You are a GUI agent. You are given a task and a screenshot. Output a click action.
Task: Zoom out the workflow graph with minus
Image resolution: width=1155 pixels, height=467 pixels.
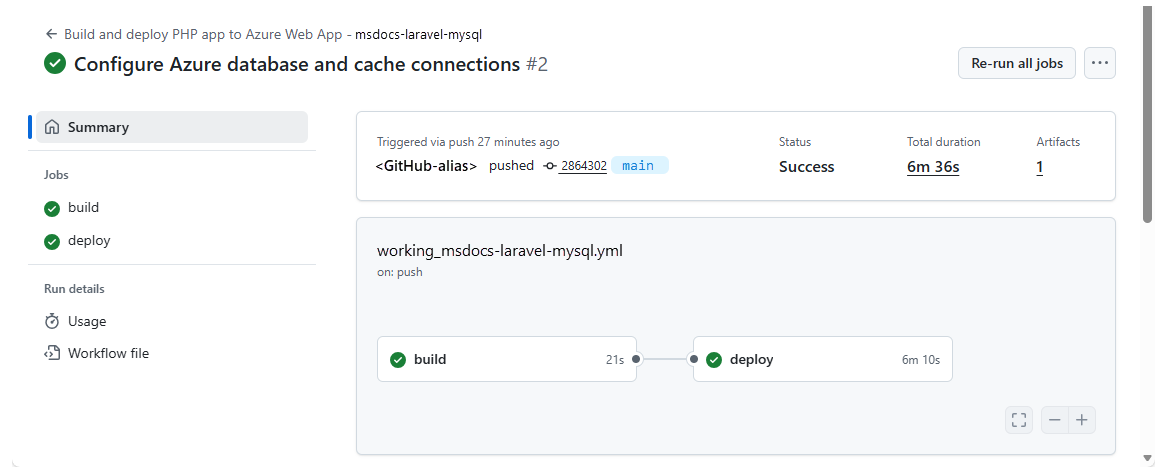tap(1055, 420)
